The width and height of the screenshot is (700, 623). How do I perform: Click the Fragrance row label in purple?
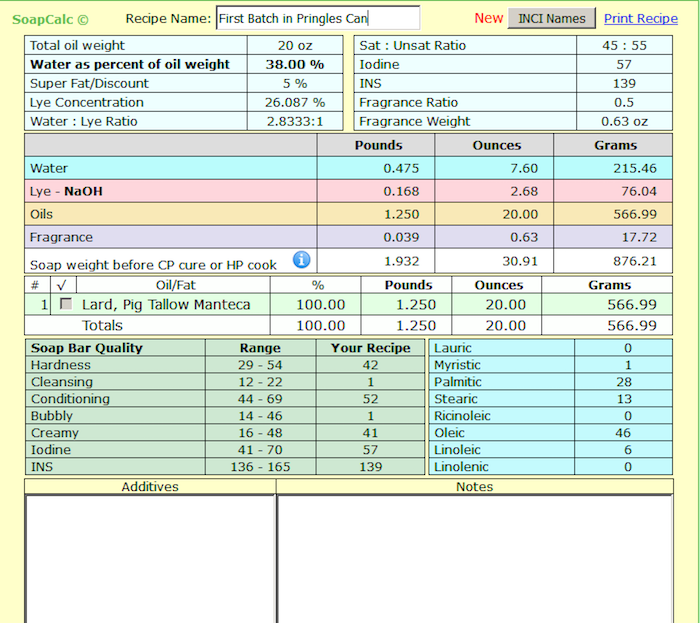(62, 237)
